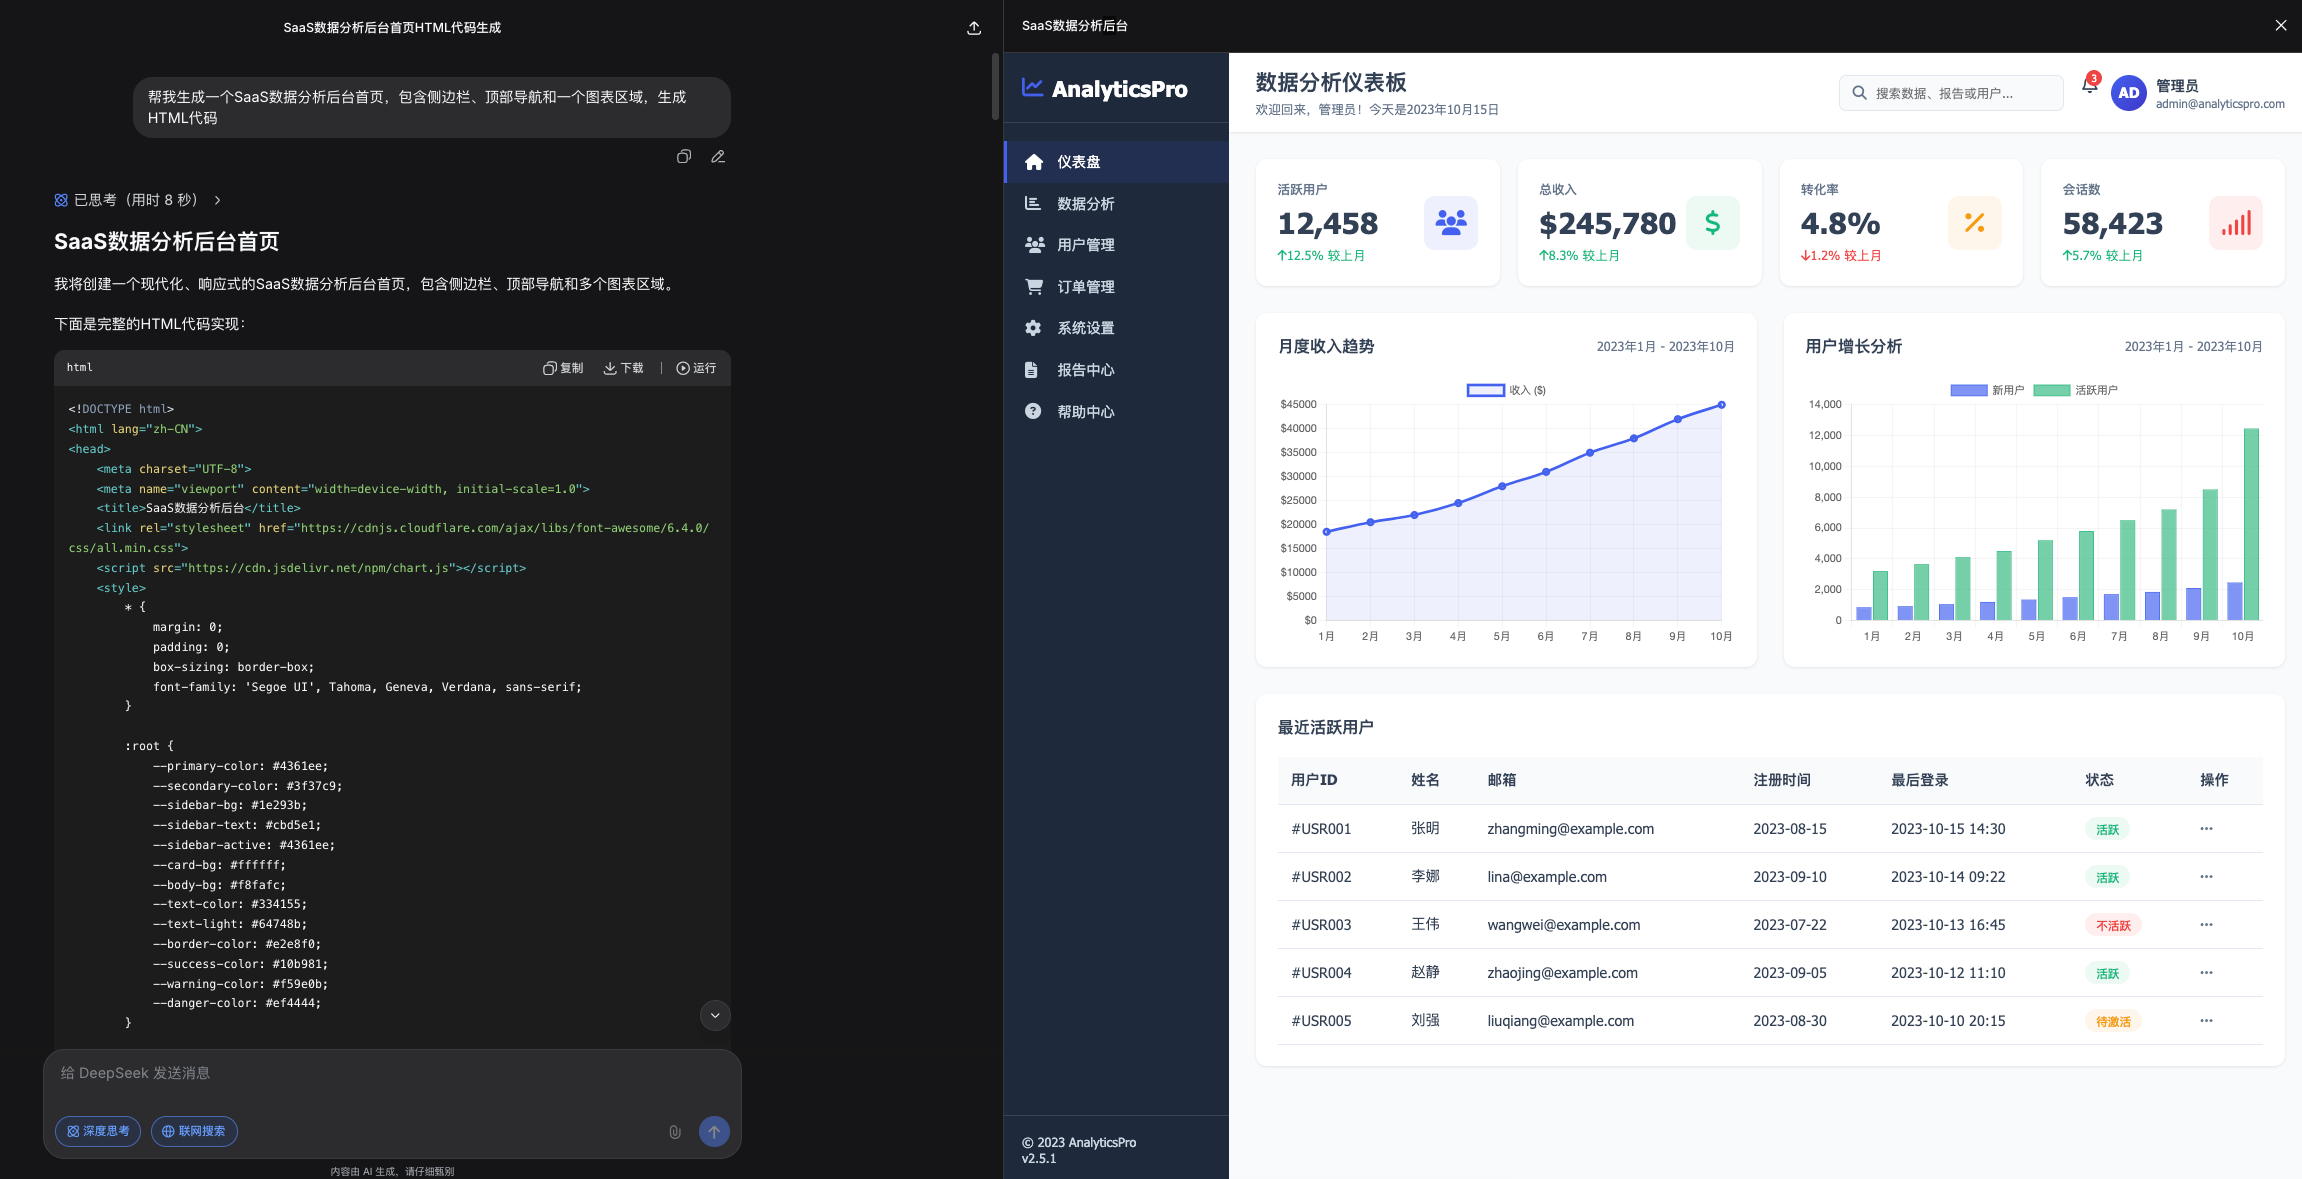Viewport: 2302px width, 1179px height.
Task: Click the 运行 run code button
Action: coord(696,368)
